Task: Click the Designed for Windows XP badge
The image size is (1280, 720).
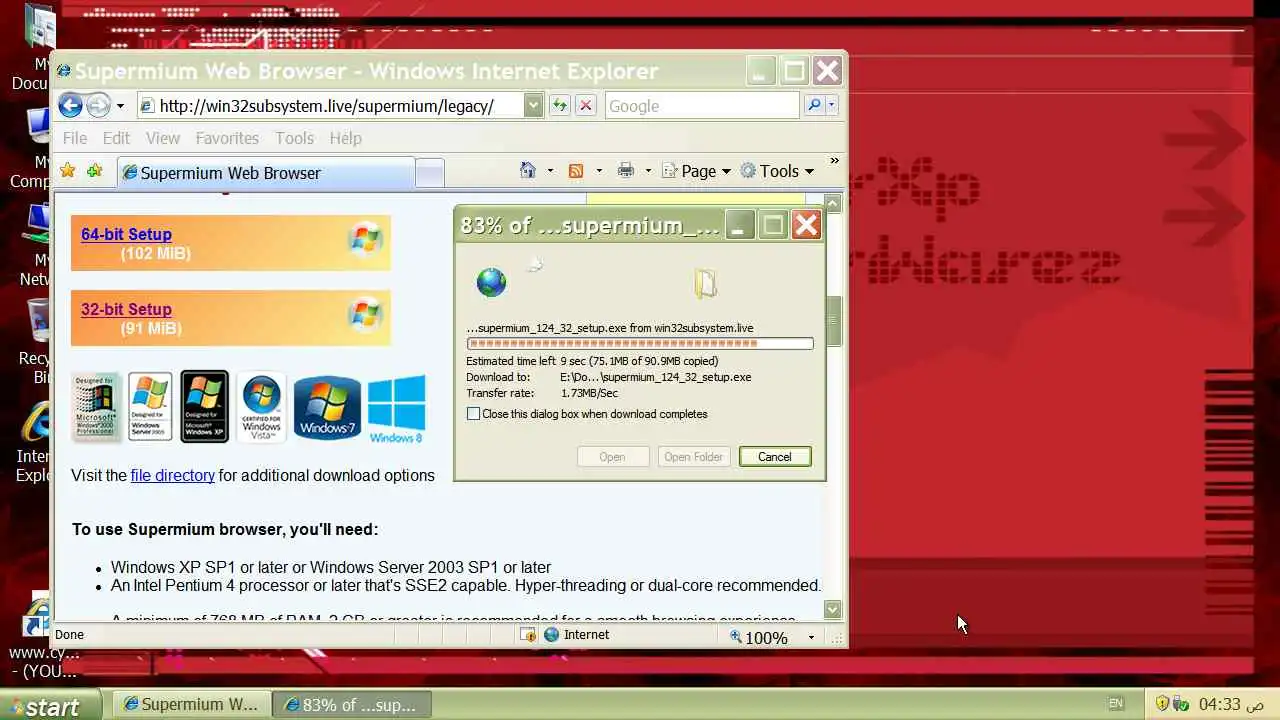Action: [204, 406]
